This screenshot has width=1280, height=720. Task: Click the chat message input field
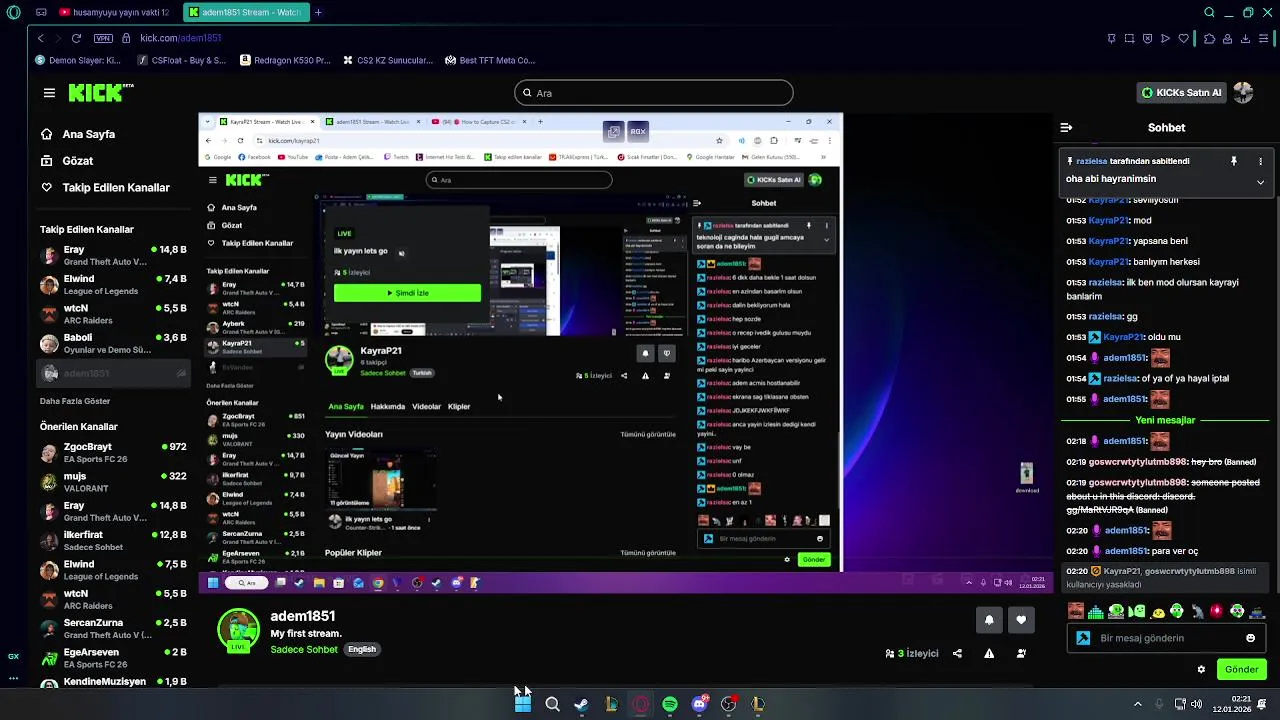(1165, 638)
